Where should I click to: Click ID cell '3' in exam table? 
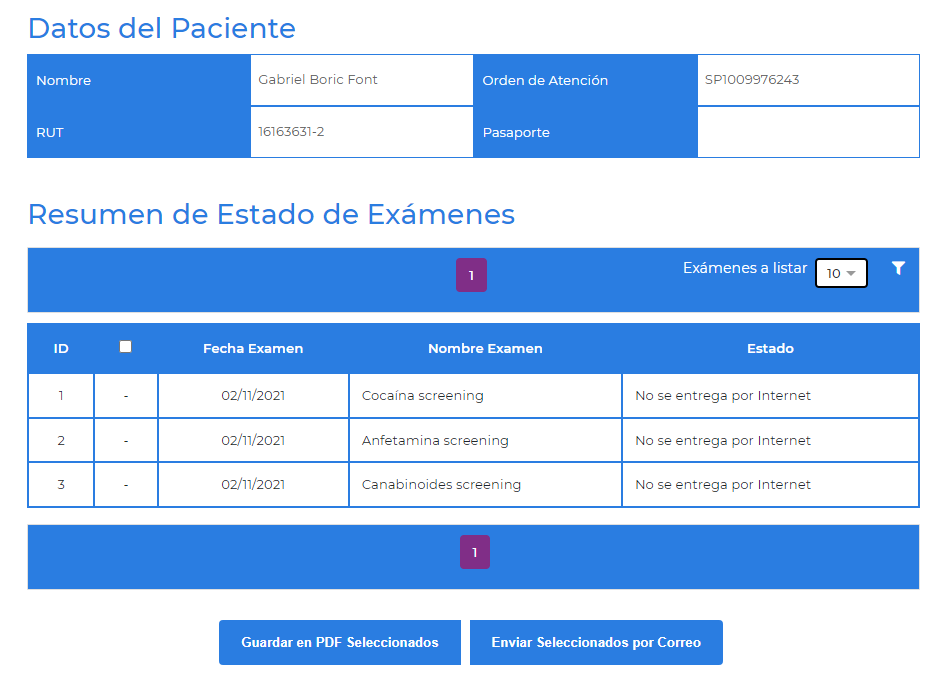click(61, 484)
